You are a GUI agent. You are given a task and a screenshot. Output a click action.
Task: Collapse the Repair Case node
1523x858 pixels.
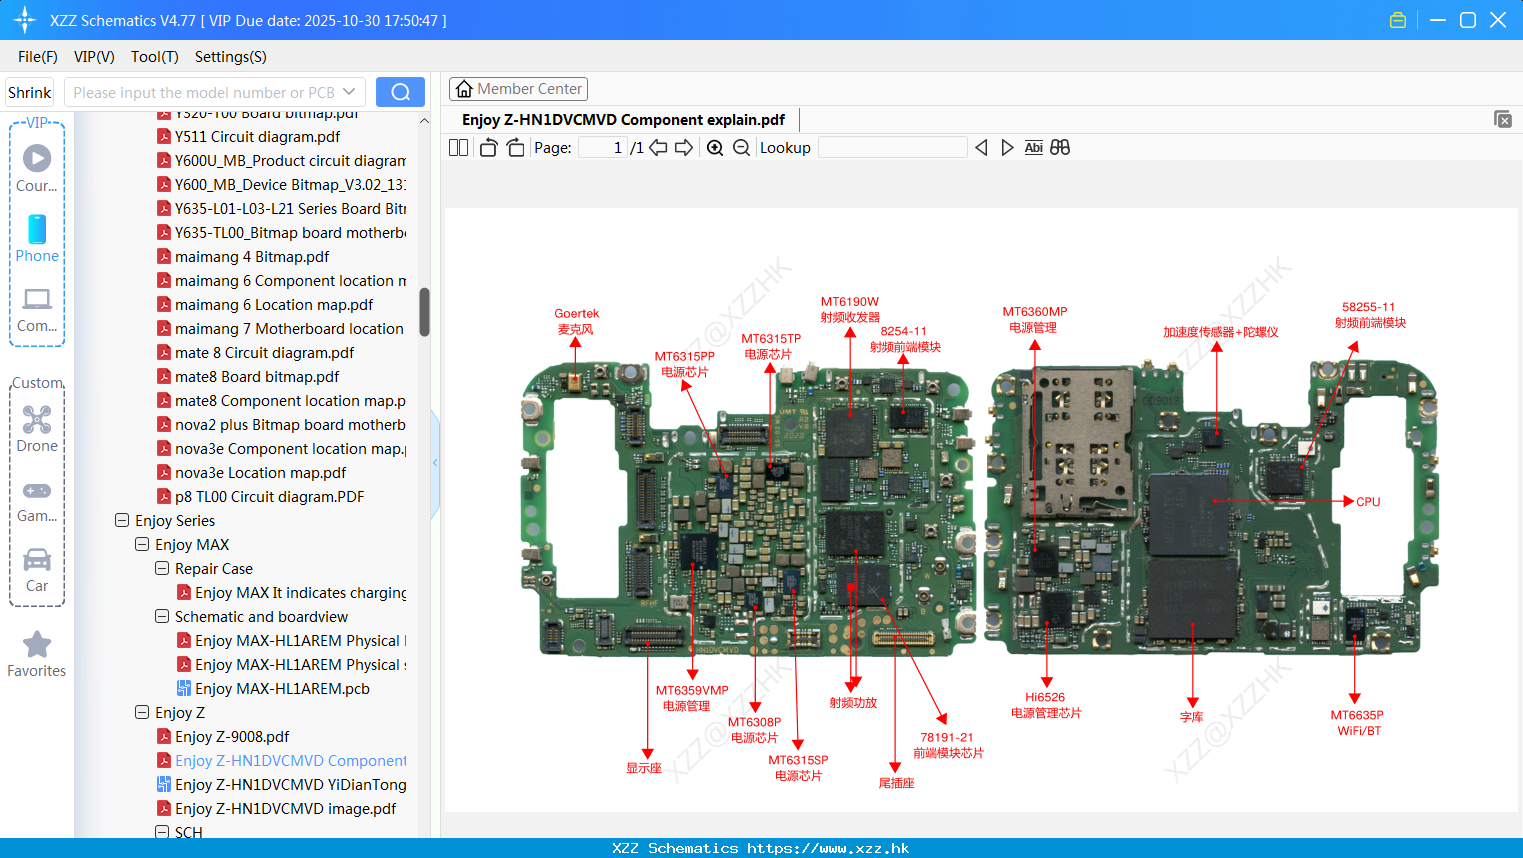162,568
